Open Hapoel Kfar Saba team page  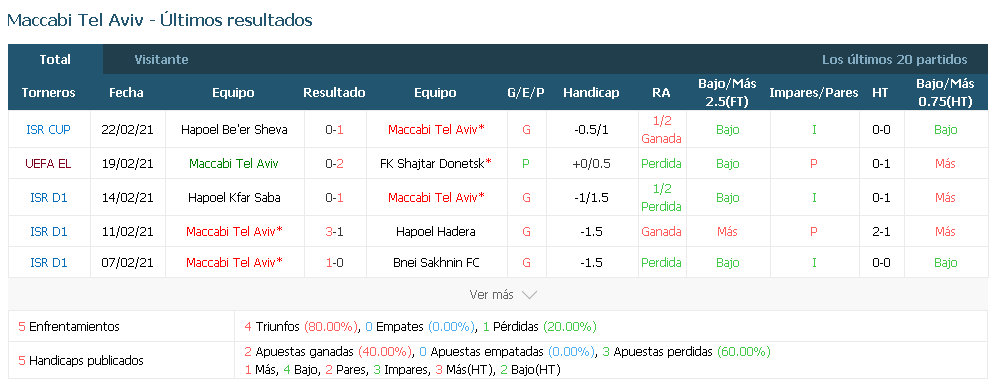coord(234,197)
